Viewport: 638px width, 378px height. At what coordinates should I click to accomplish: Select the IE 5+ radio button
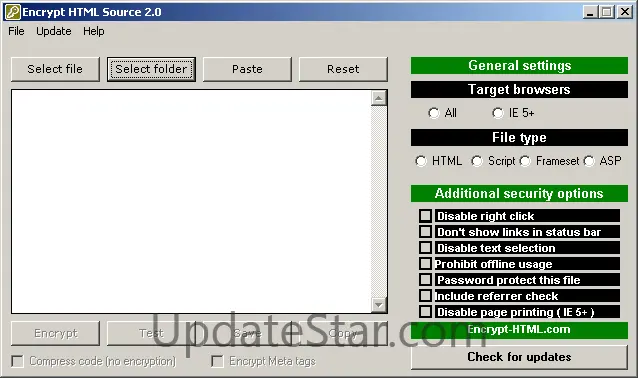click(498, 113)
